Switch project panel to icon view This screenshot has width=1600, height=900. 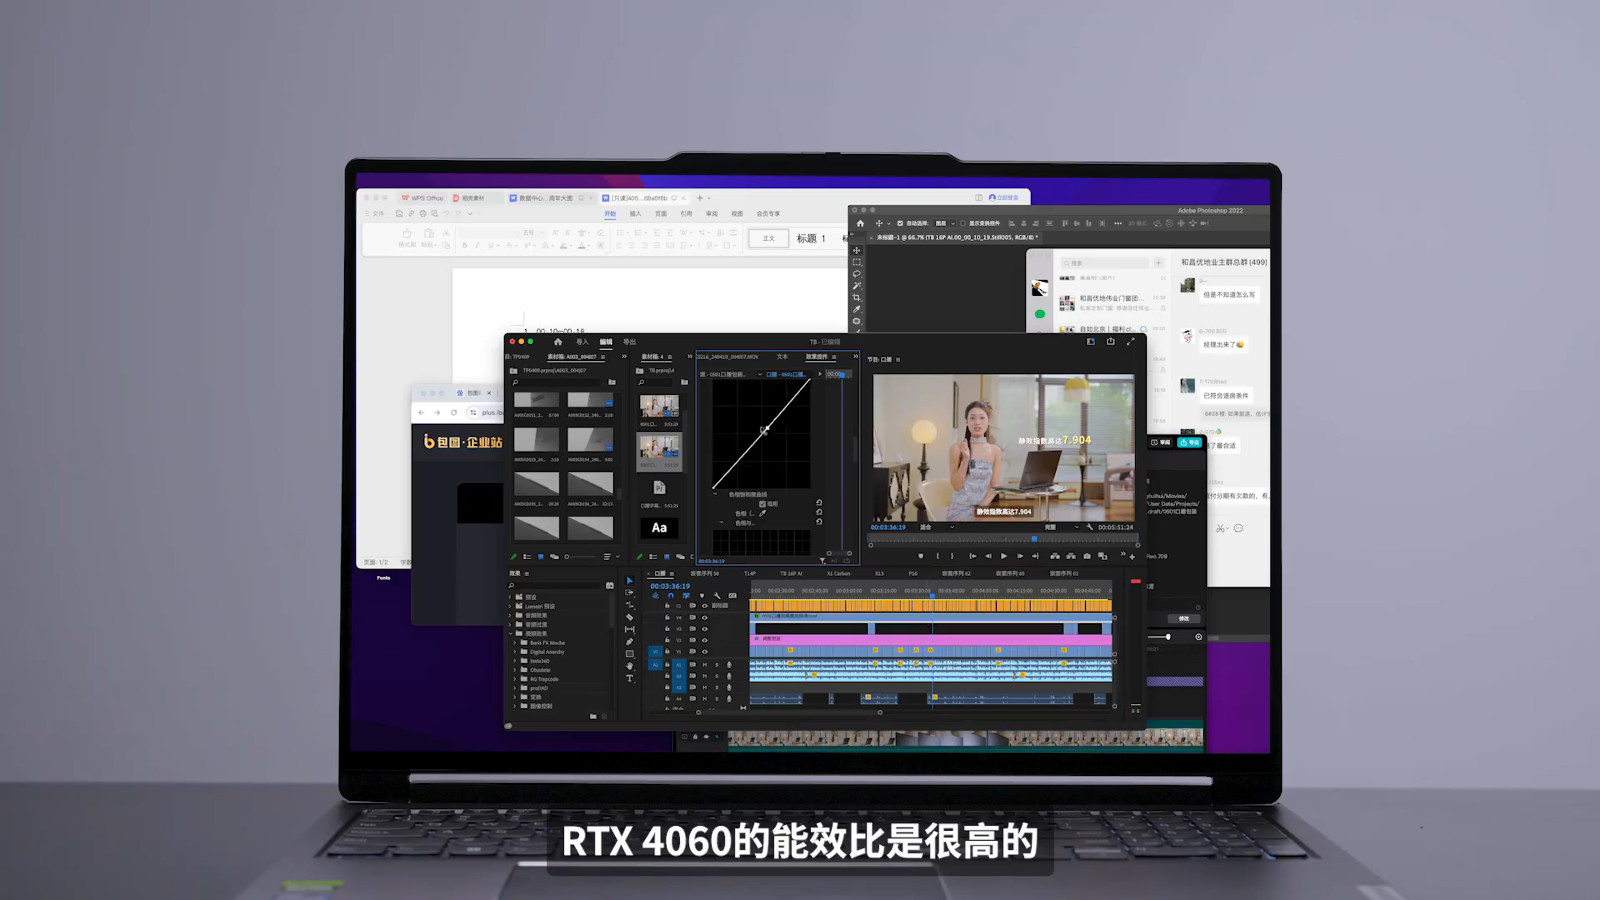click(541, 557)
